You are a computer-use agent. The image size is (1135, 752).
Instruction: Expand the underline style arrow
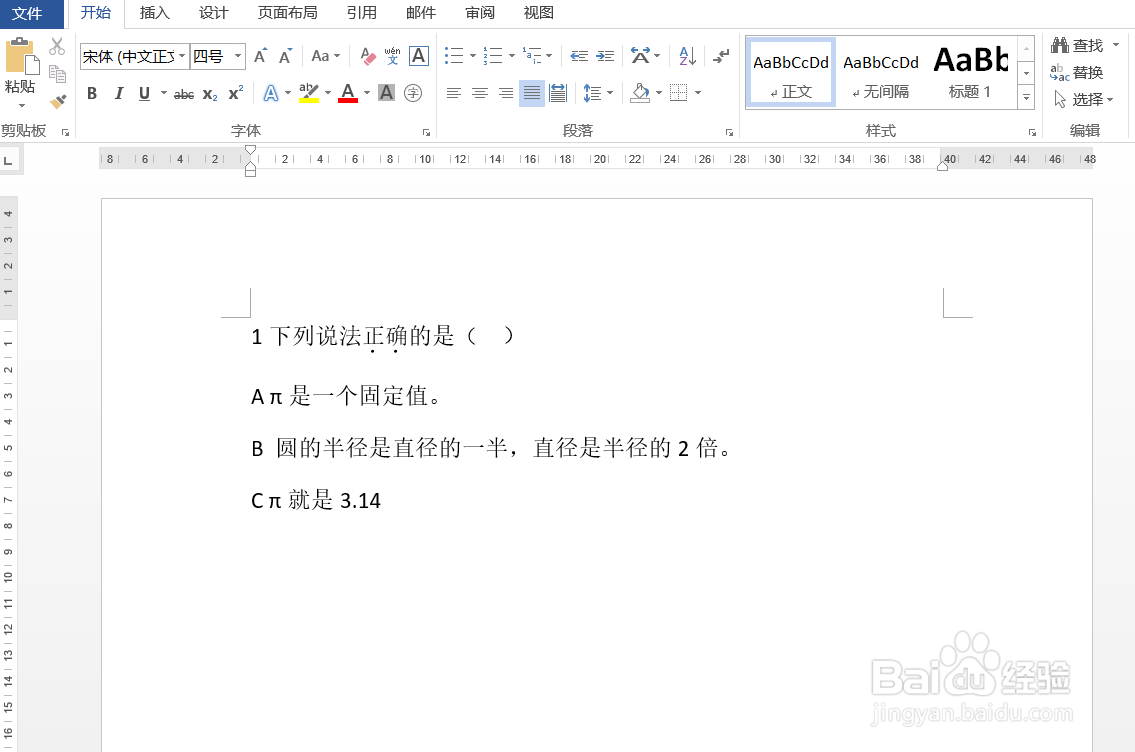(x=164, y=93)
